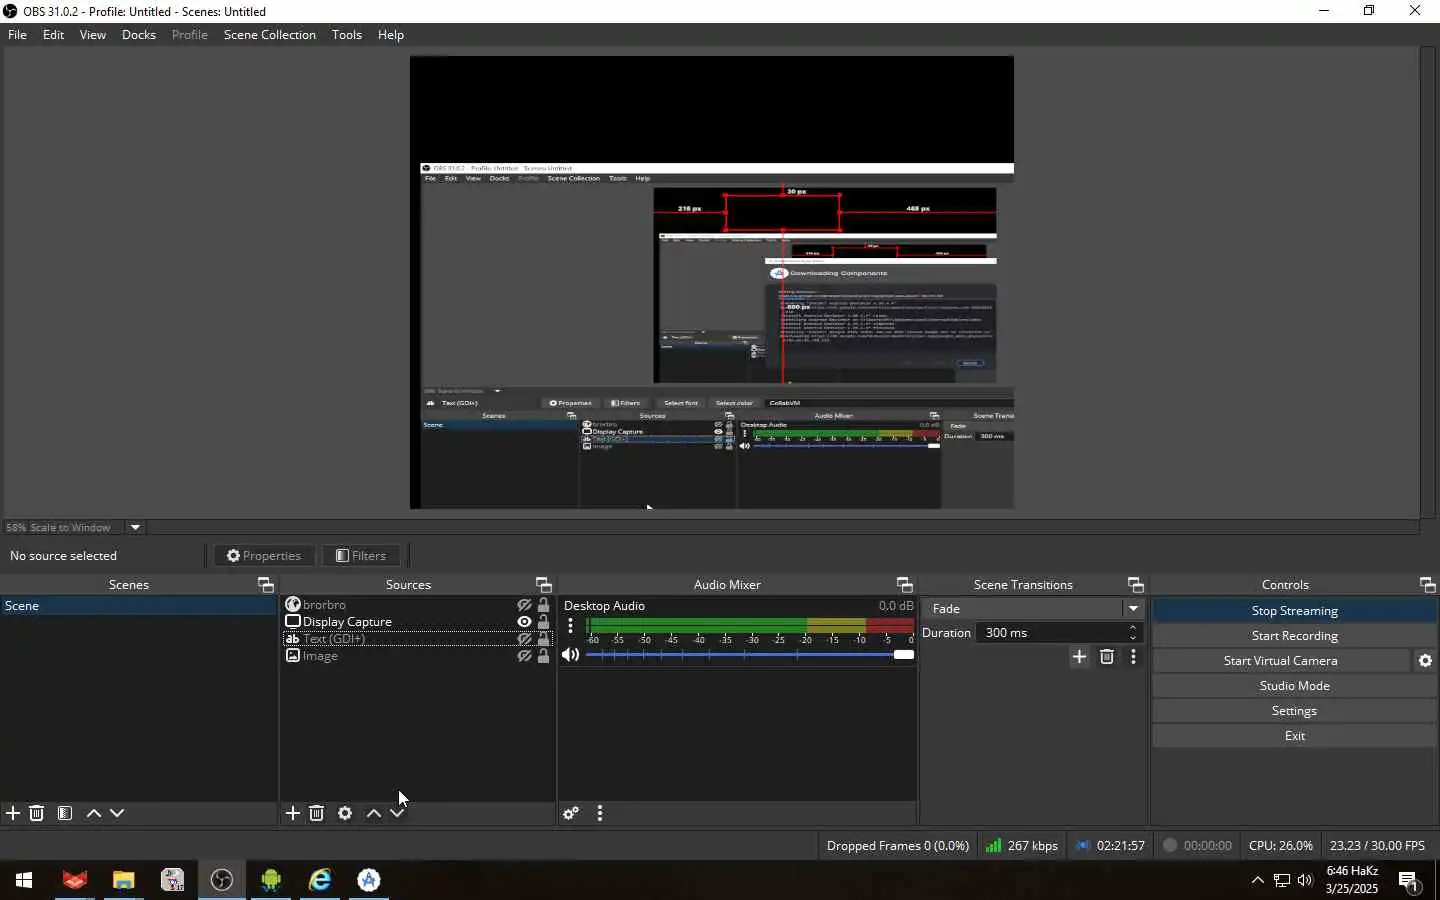1440x900 pixels.
Task: Open transition properties three-dot menu
Action: click(1133, 657)
